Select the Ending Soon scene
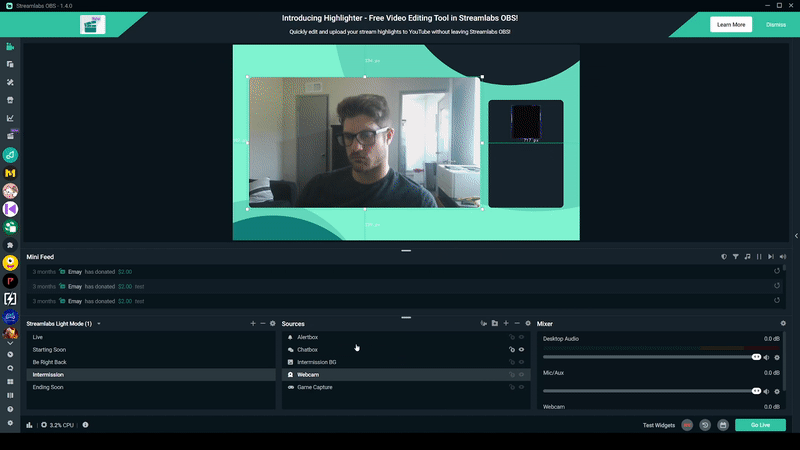This screenshot has width=800, height=450. (151, 387)
